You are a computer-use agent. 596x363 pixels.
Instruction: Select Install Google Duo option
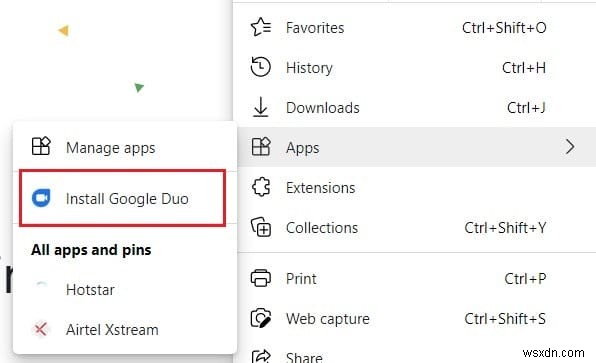122,198
